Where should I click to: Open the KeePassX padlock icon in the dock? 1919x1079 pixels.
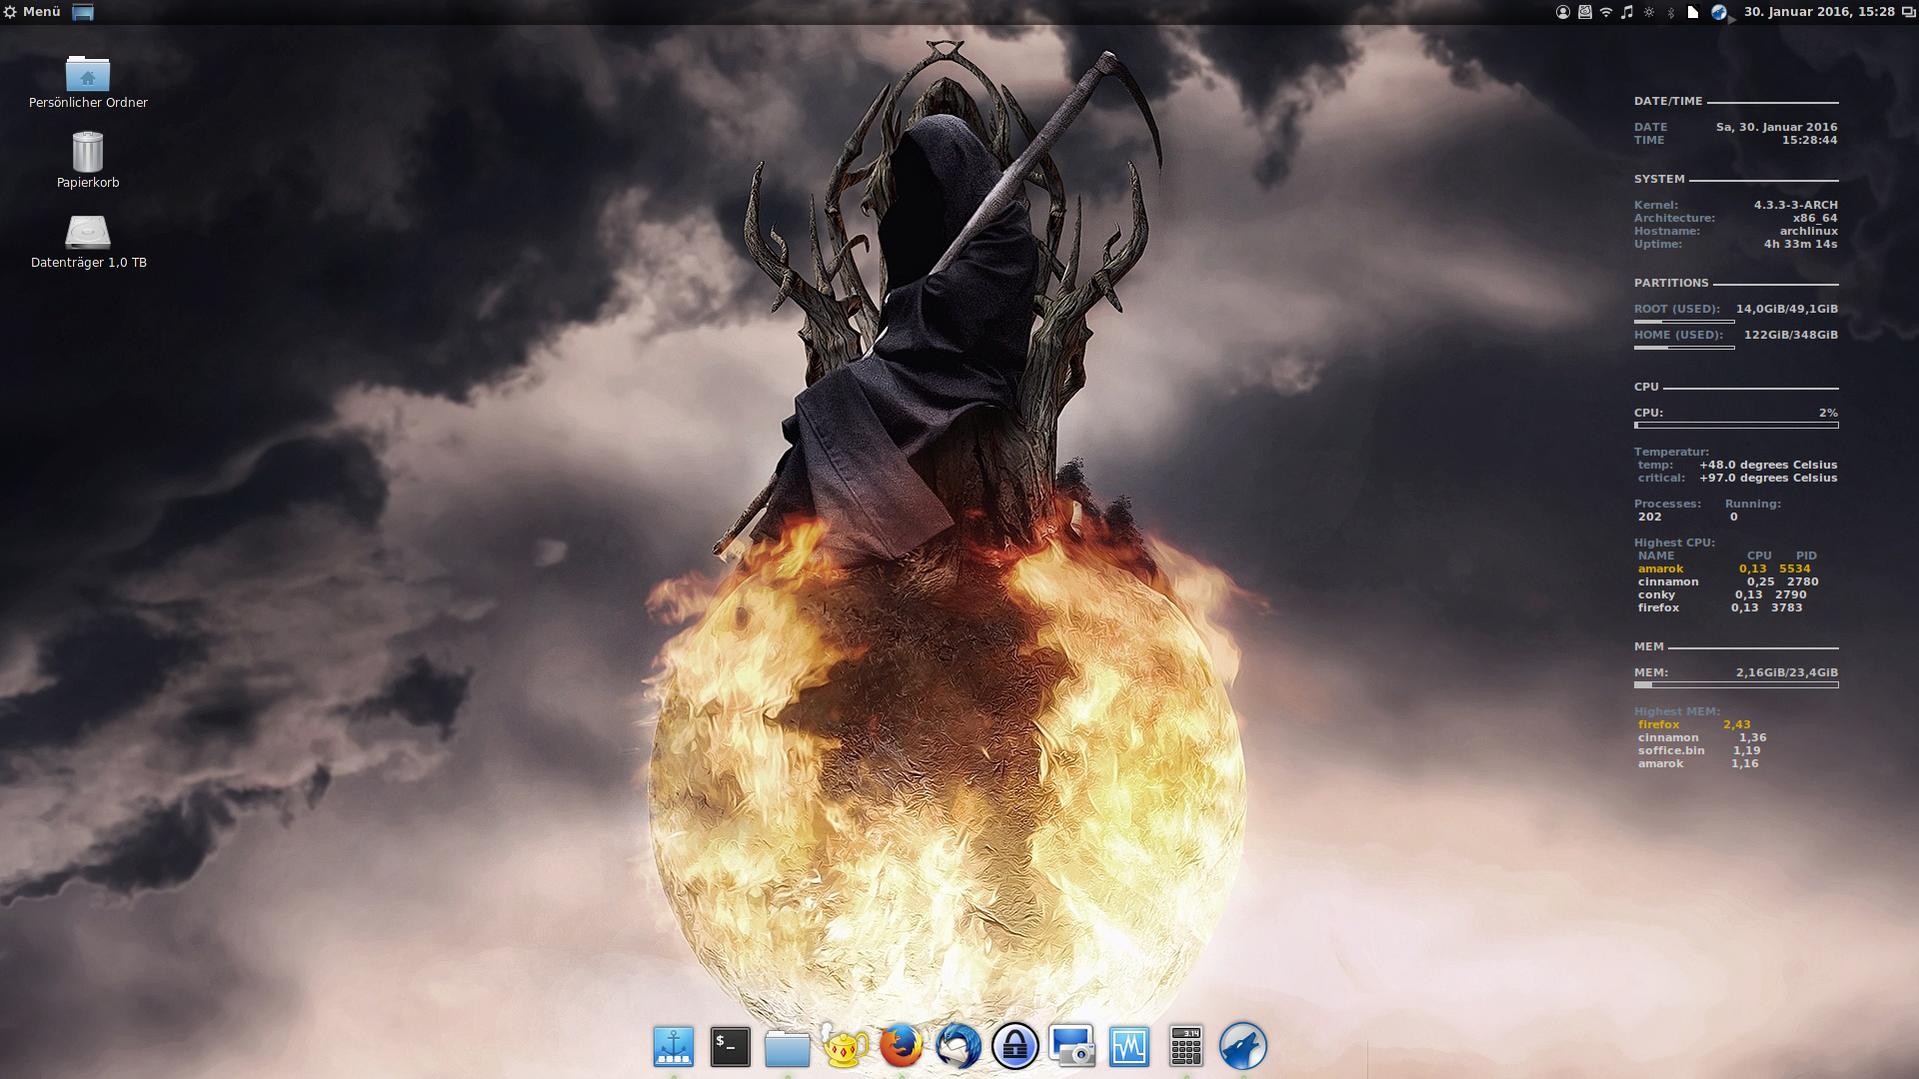(x=1015, y=1047)
